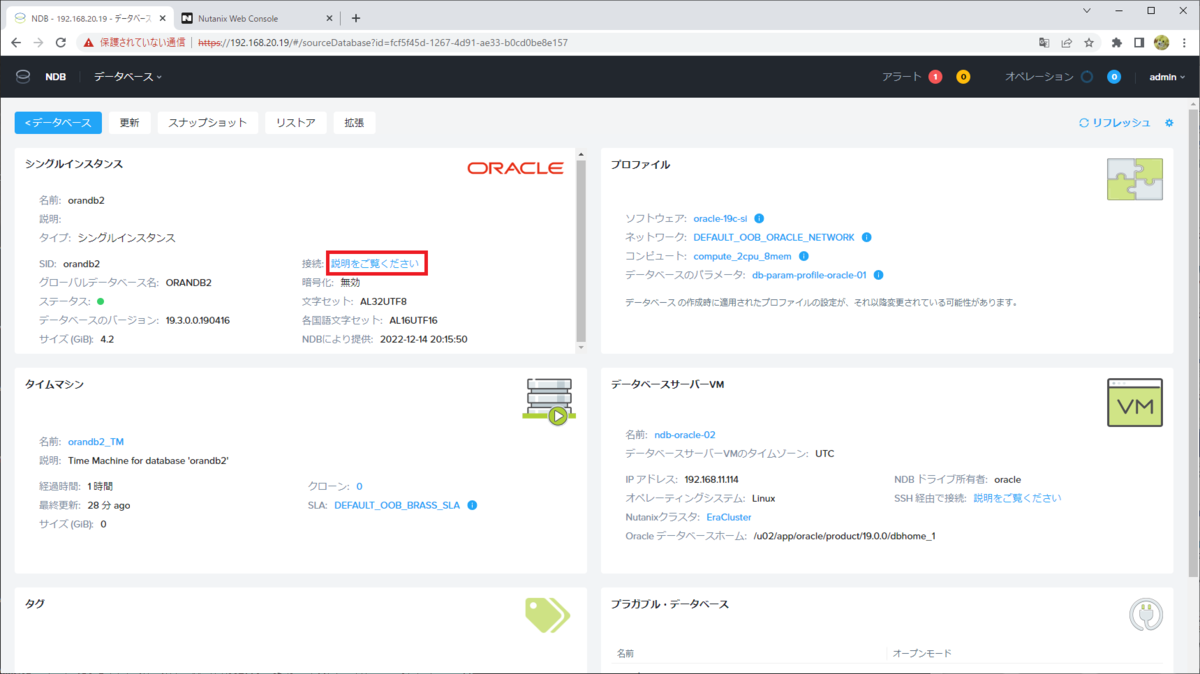Open the tab search chevron

click(1087, 10)
